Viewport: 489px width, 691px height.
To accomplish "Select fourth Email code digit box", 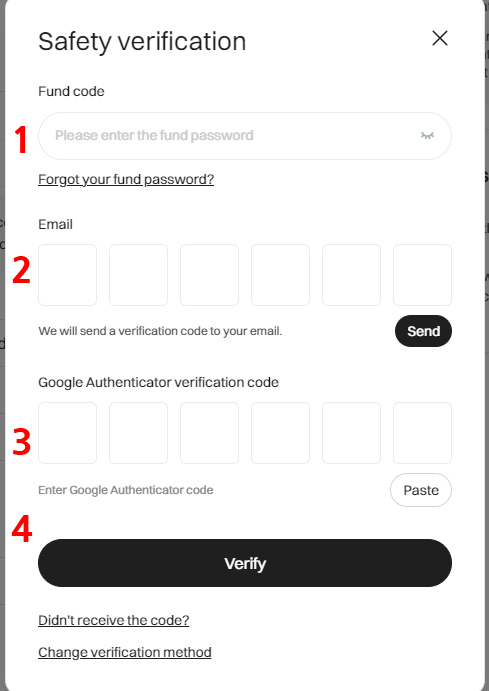I will [x=280, y=275].
